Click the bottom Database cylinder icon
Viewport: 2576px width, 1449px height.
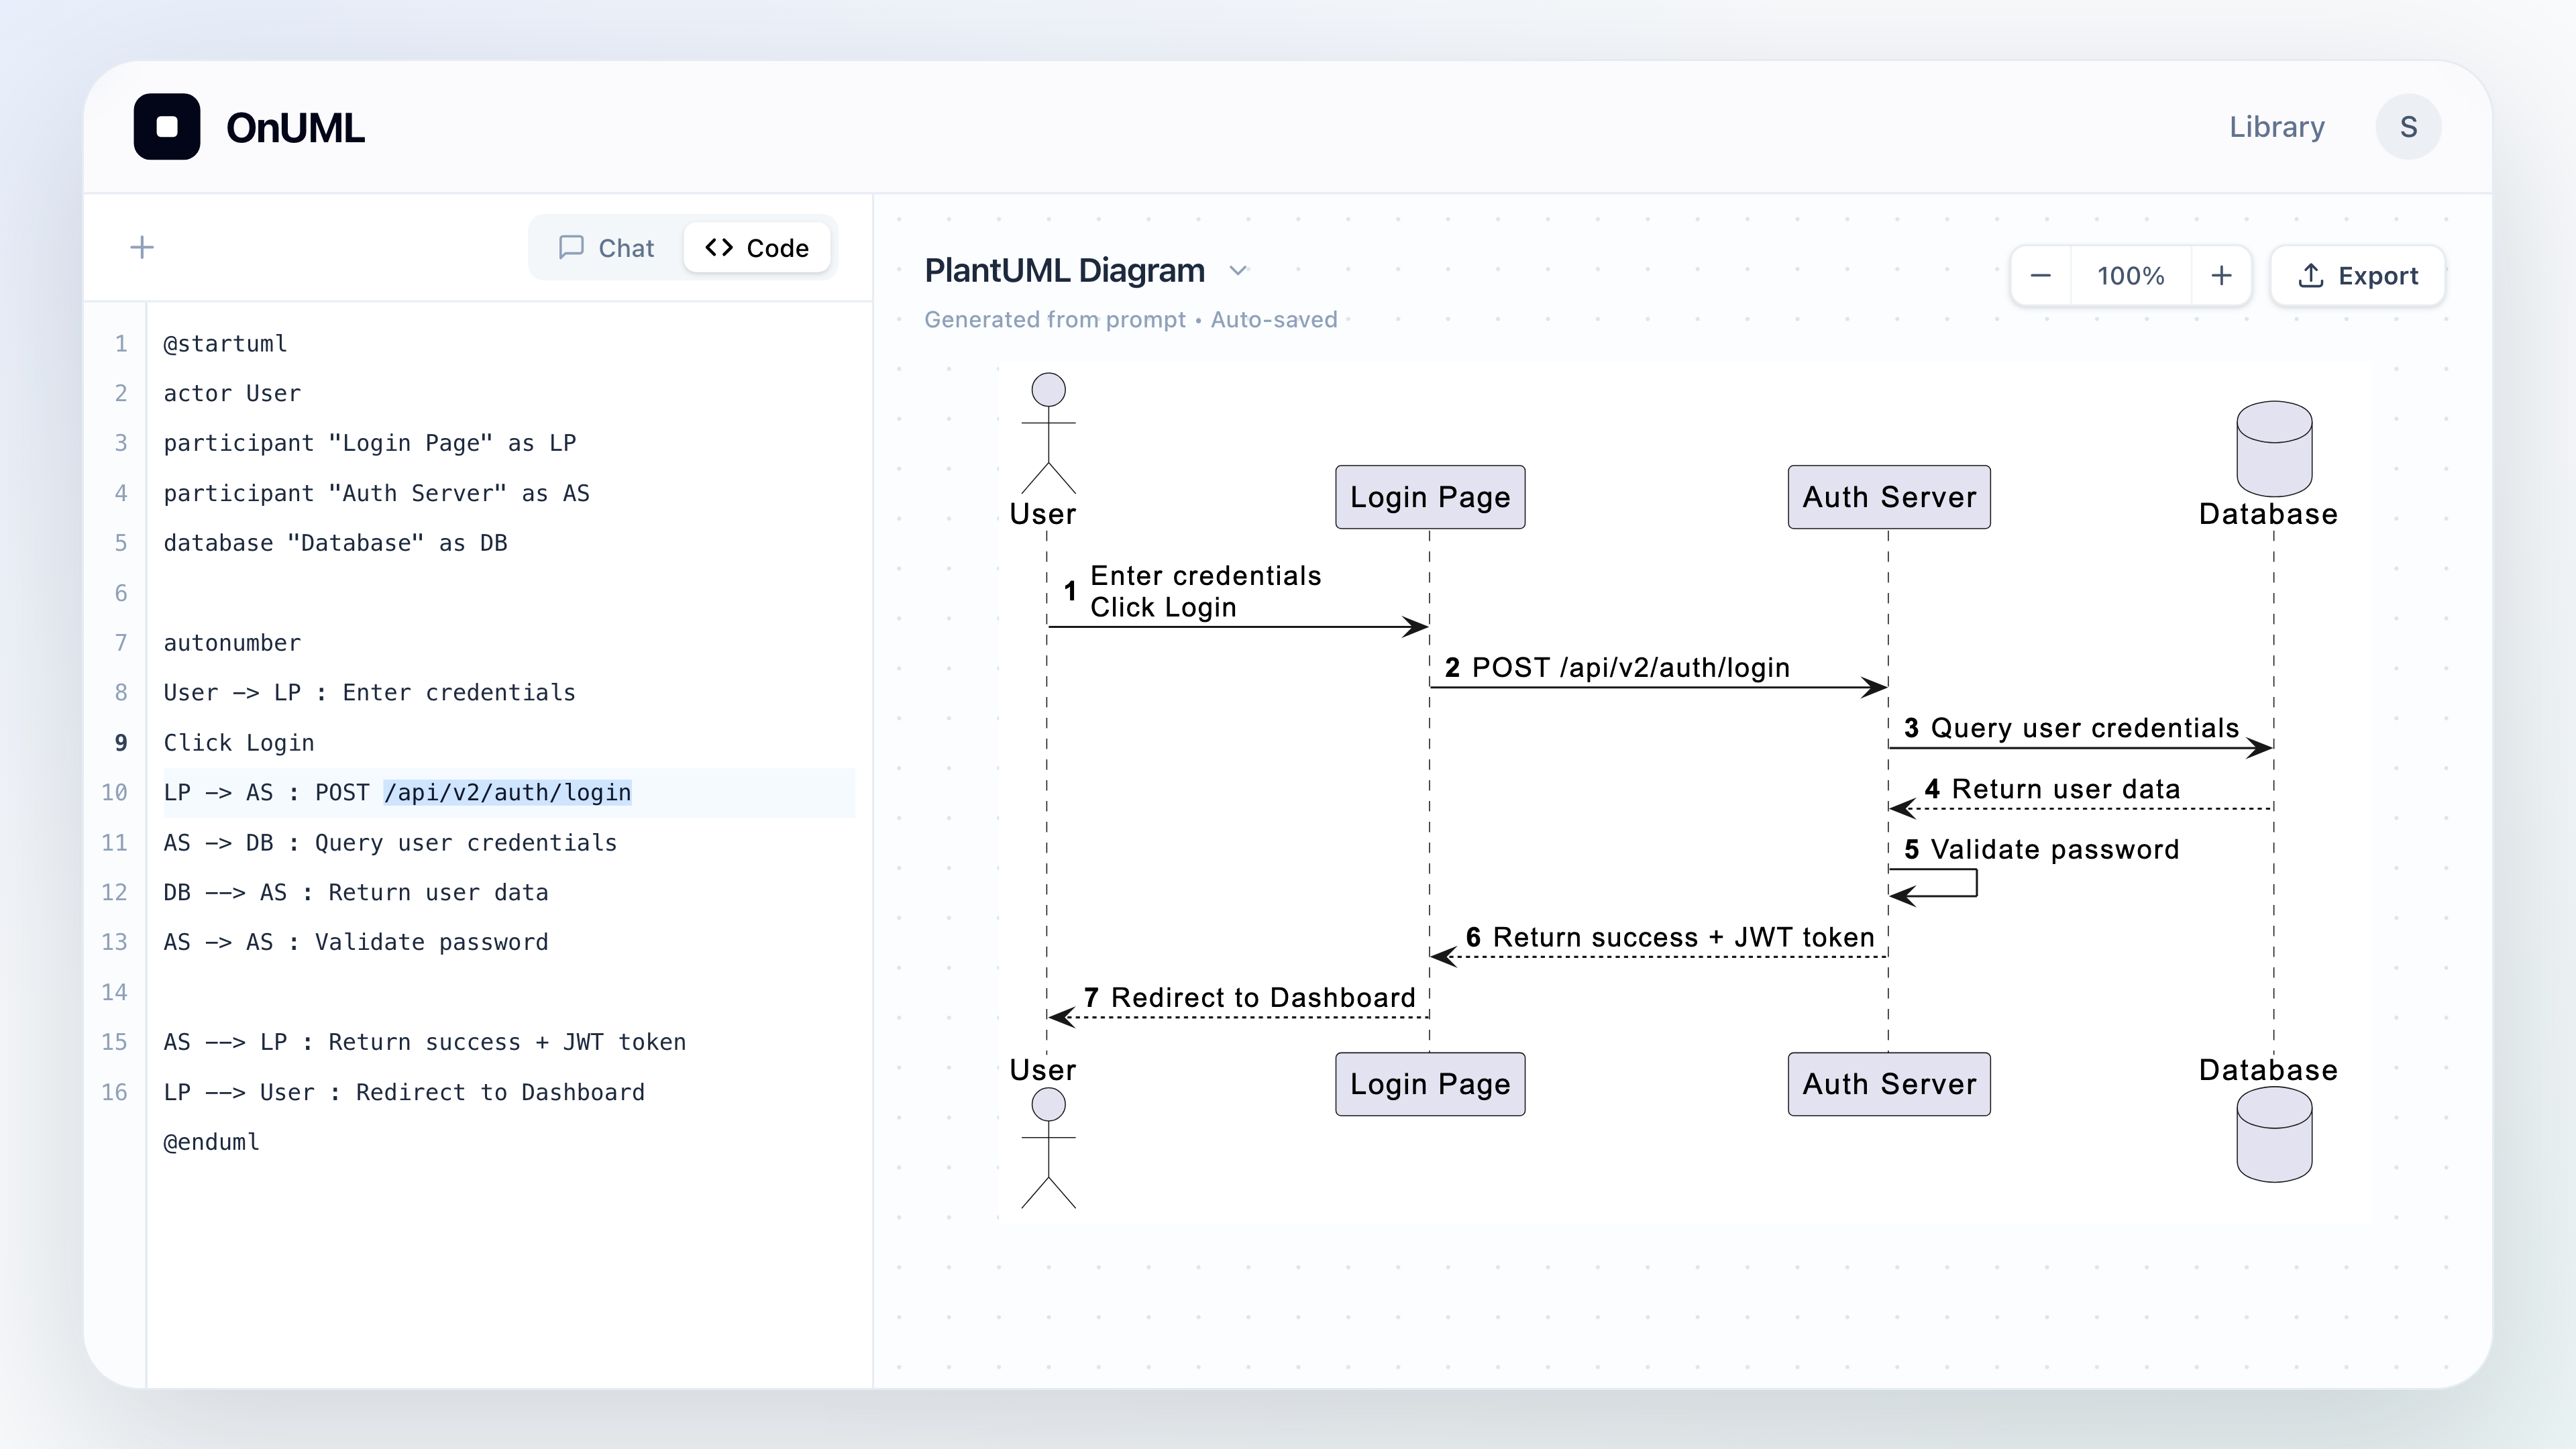(2274, 1135)
